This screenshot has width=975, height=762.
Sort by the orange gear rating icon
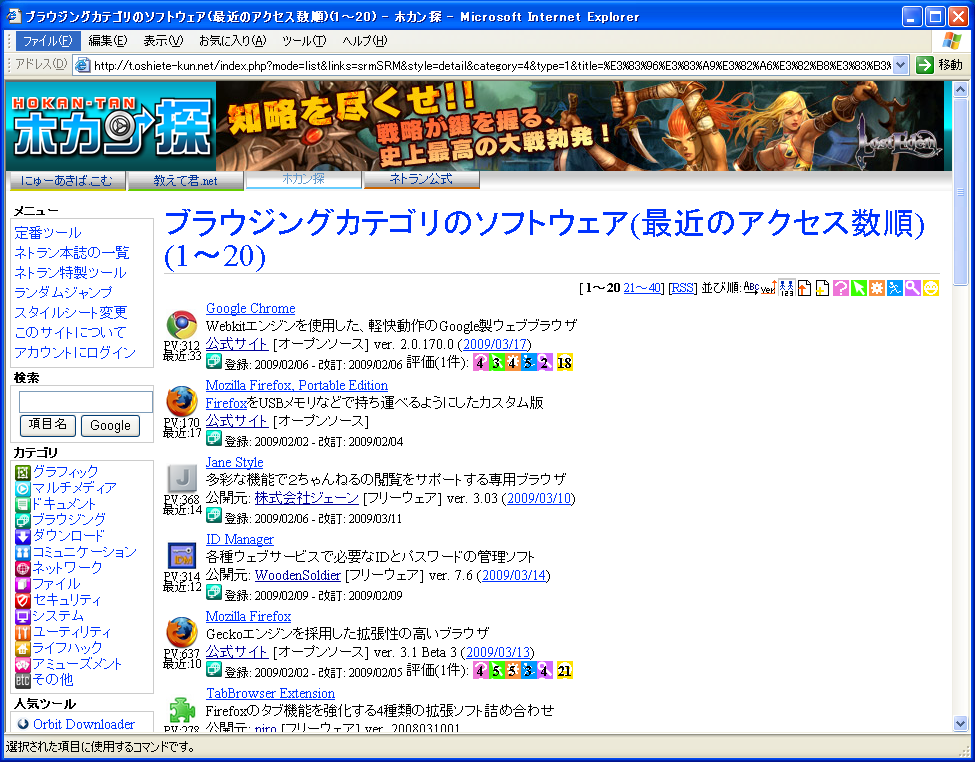pyautogui.click(x=877, y=288)
